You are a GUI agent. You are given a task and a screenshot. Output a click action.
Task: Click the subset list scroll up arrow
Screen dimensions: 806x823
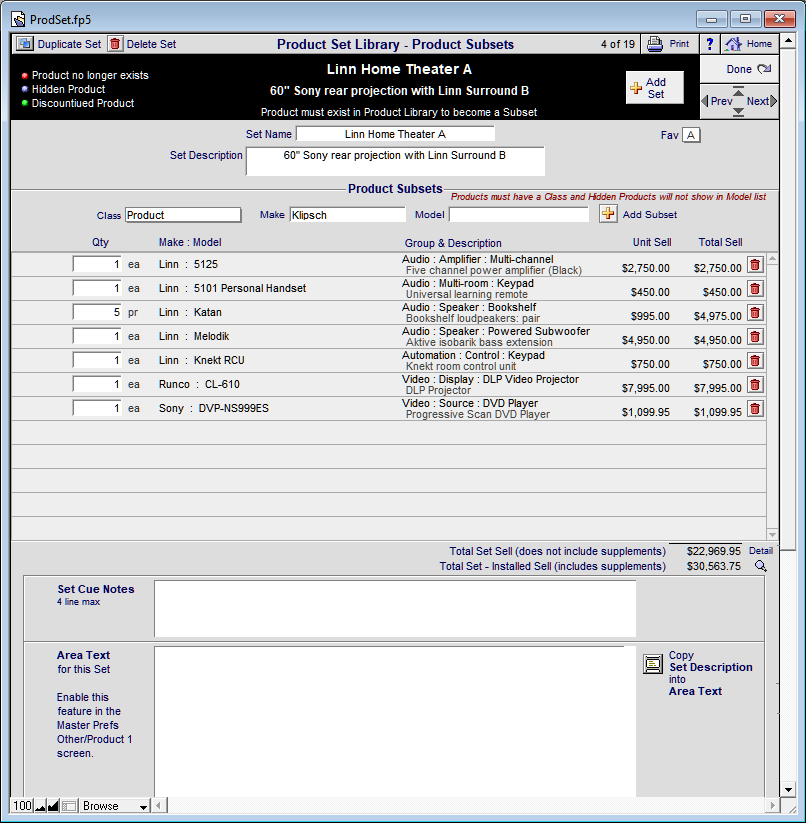(772, 259)
